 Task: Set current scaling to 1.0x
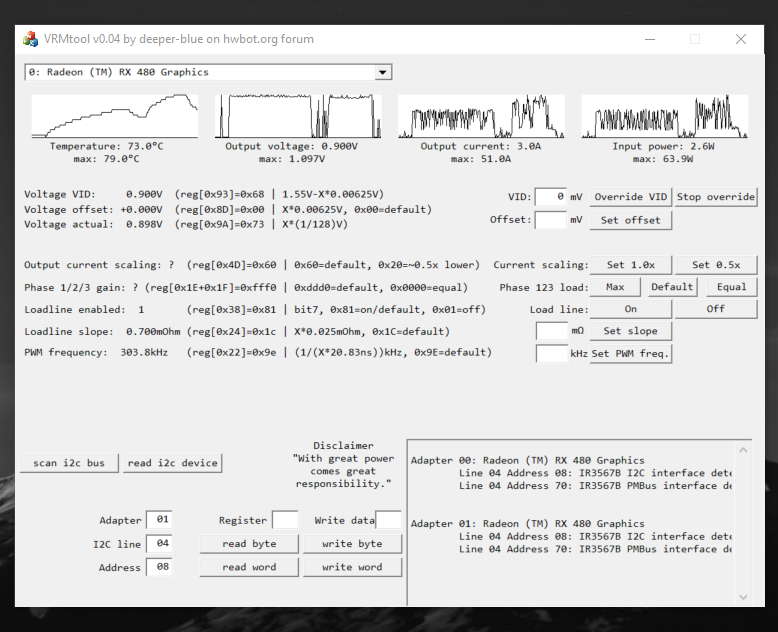tap(631, 265)
